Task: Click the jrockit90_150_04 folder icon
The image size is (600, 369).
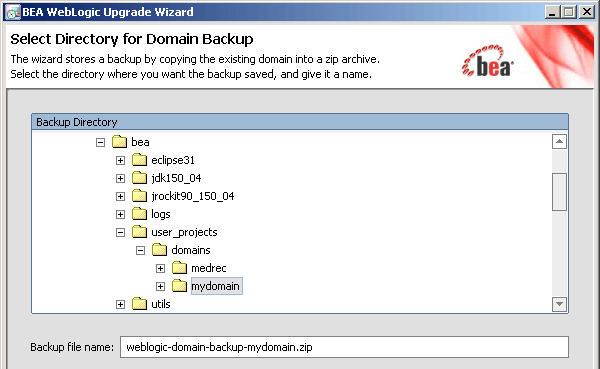Action: (x=139, y=196)
